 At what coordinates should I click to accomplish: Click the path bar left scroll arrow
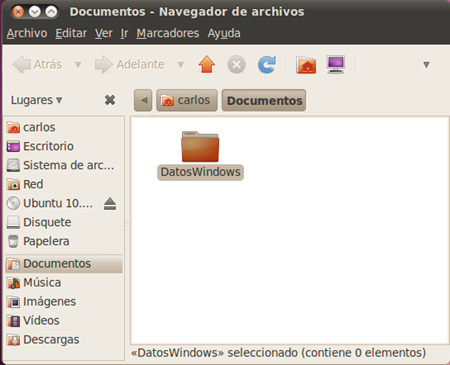143,100
